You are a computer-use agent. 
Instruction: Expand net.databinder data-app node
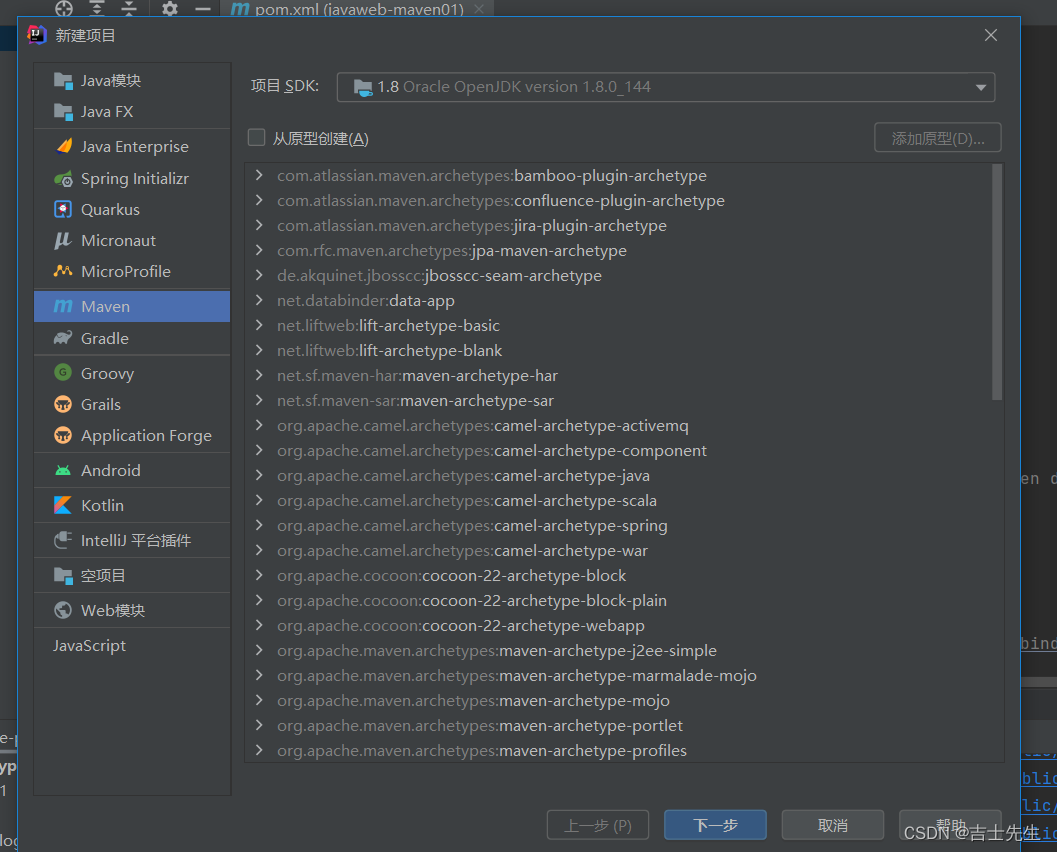260,300
